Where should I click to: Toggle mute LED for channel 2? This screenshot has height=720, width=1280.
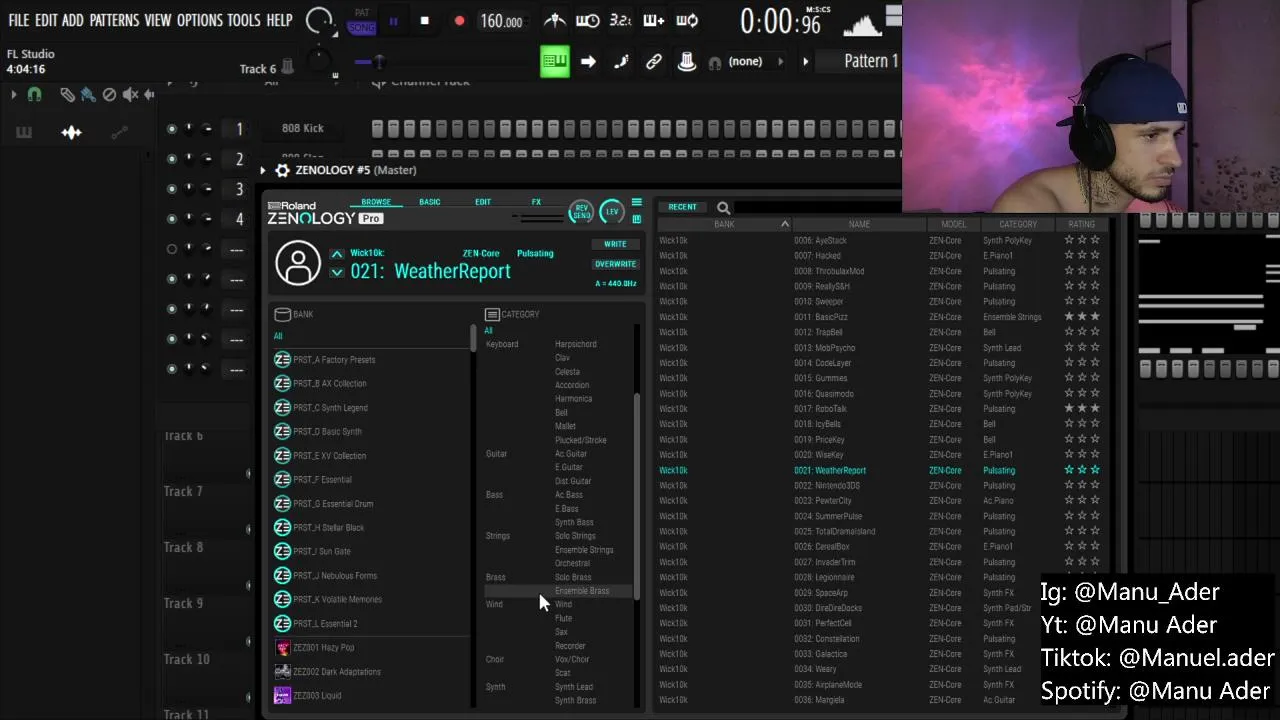pyautogui.click(x=172, y=159)
